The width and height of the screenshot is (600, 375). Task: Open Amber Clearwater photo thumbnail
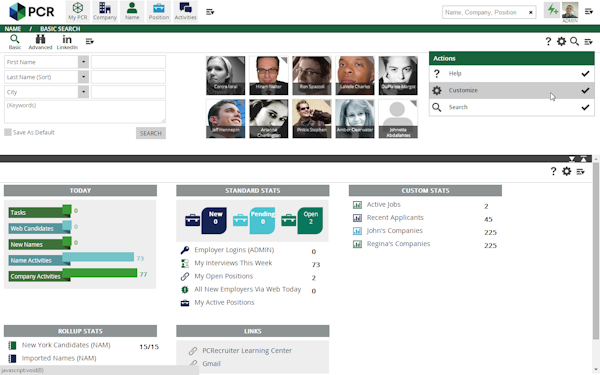click(355, 119)
